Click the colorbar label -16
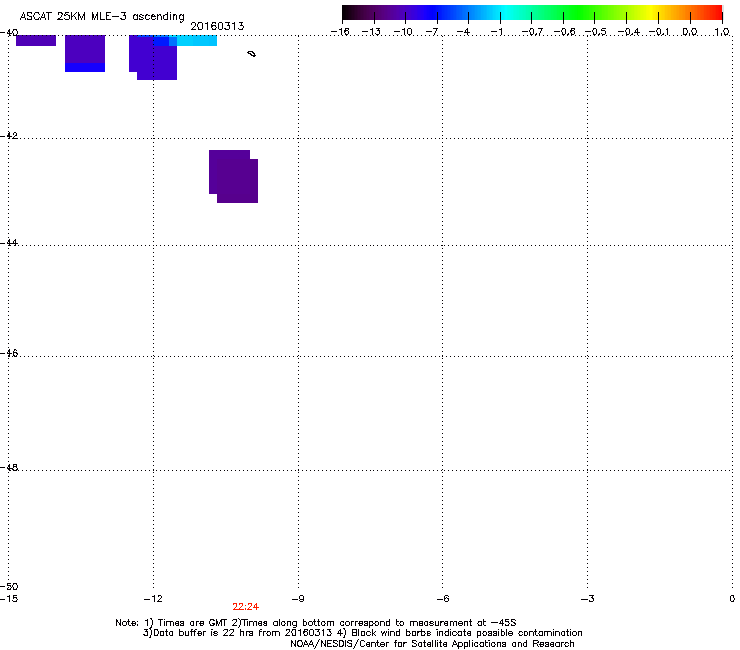The width and height of the screenshot is (740, 650). pos(340,32)
